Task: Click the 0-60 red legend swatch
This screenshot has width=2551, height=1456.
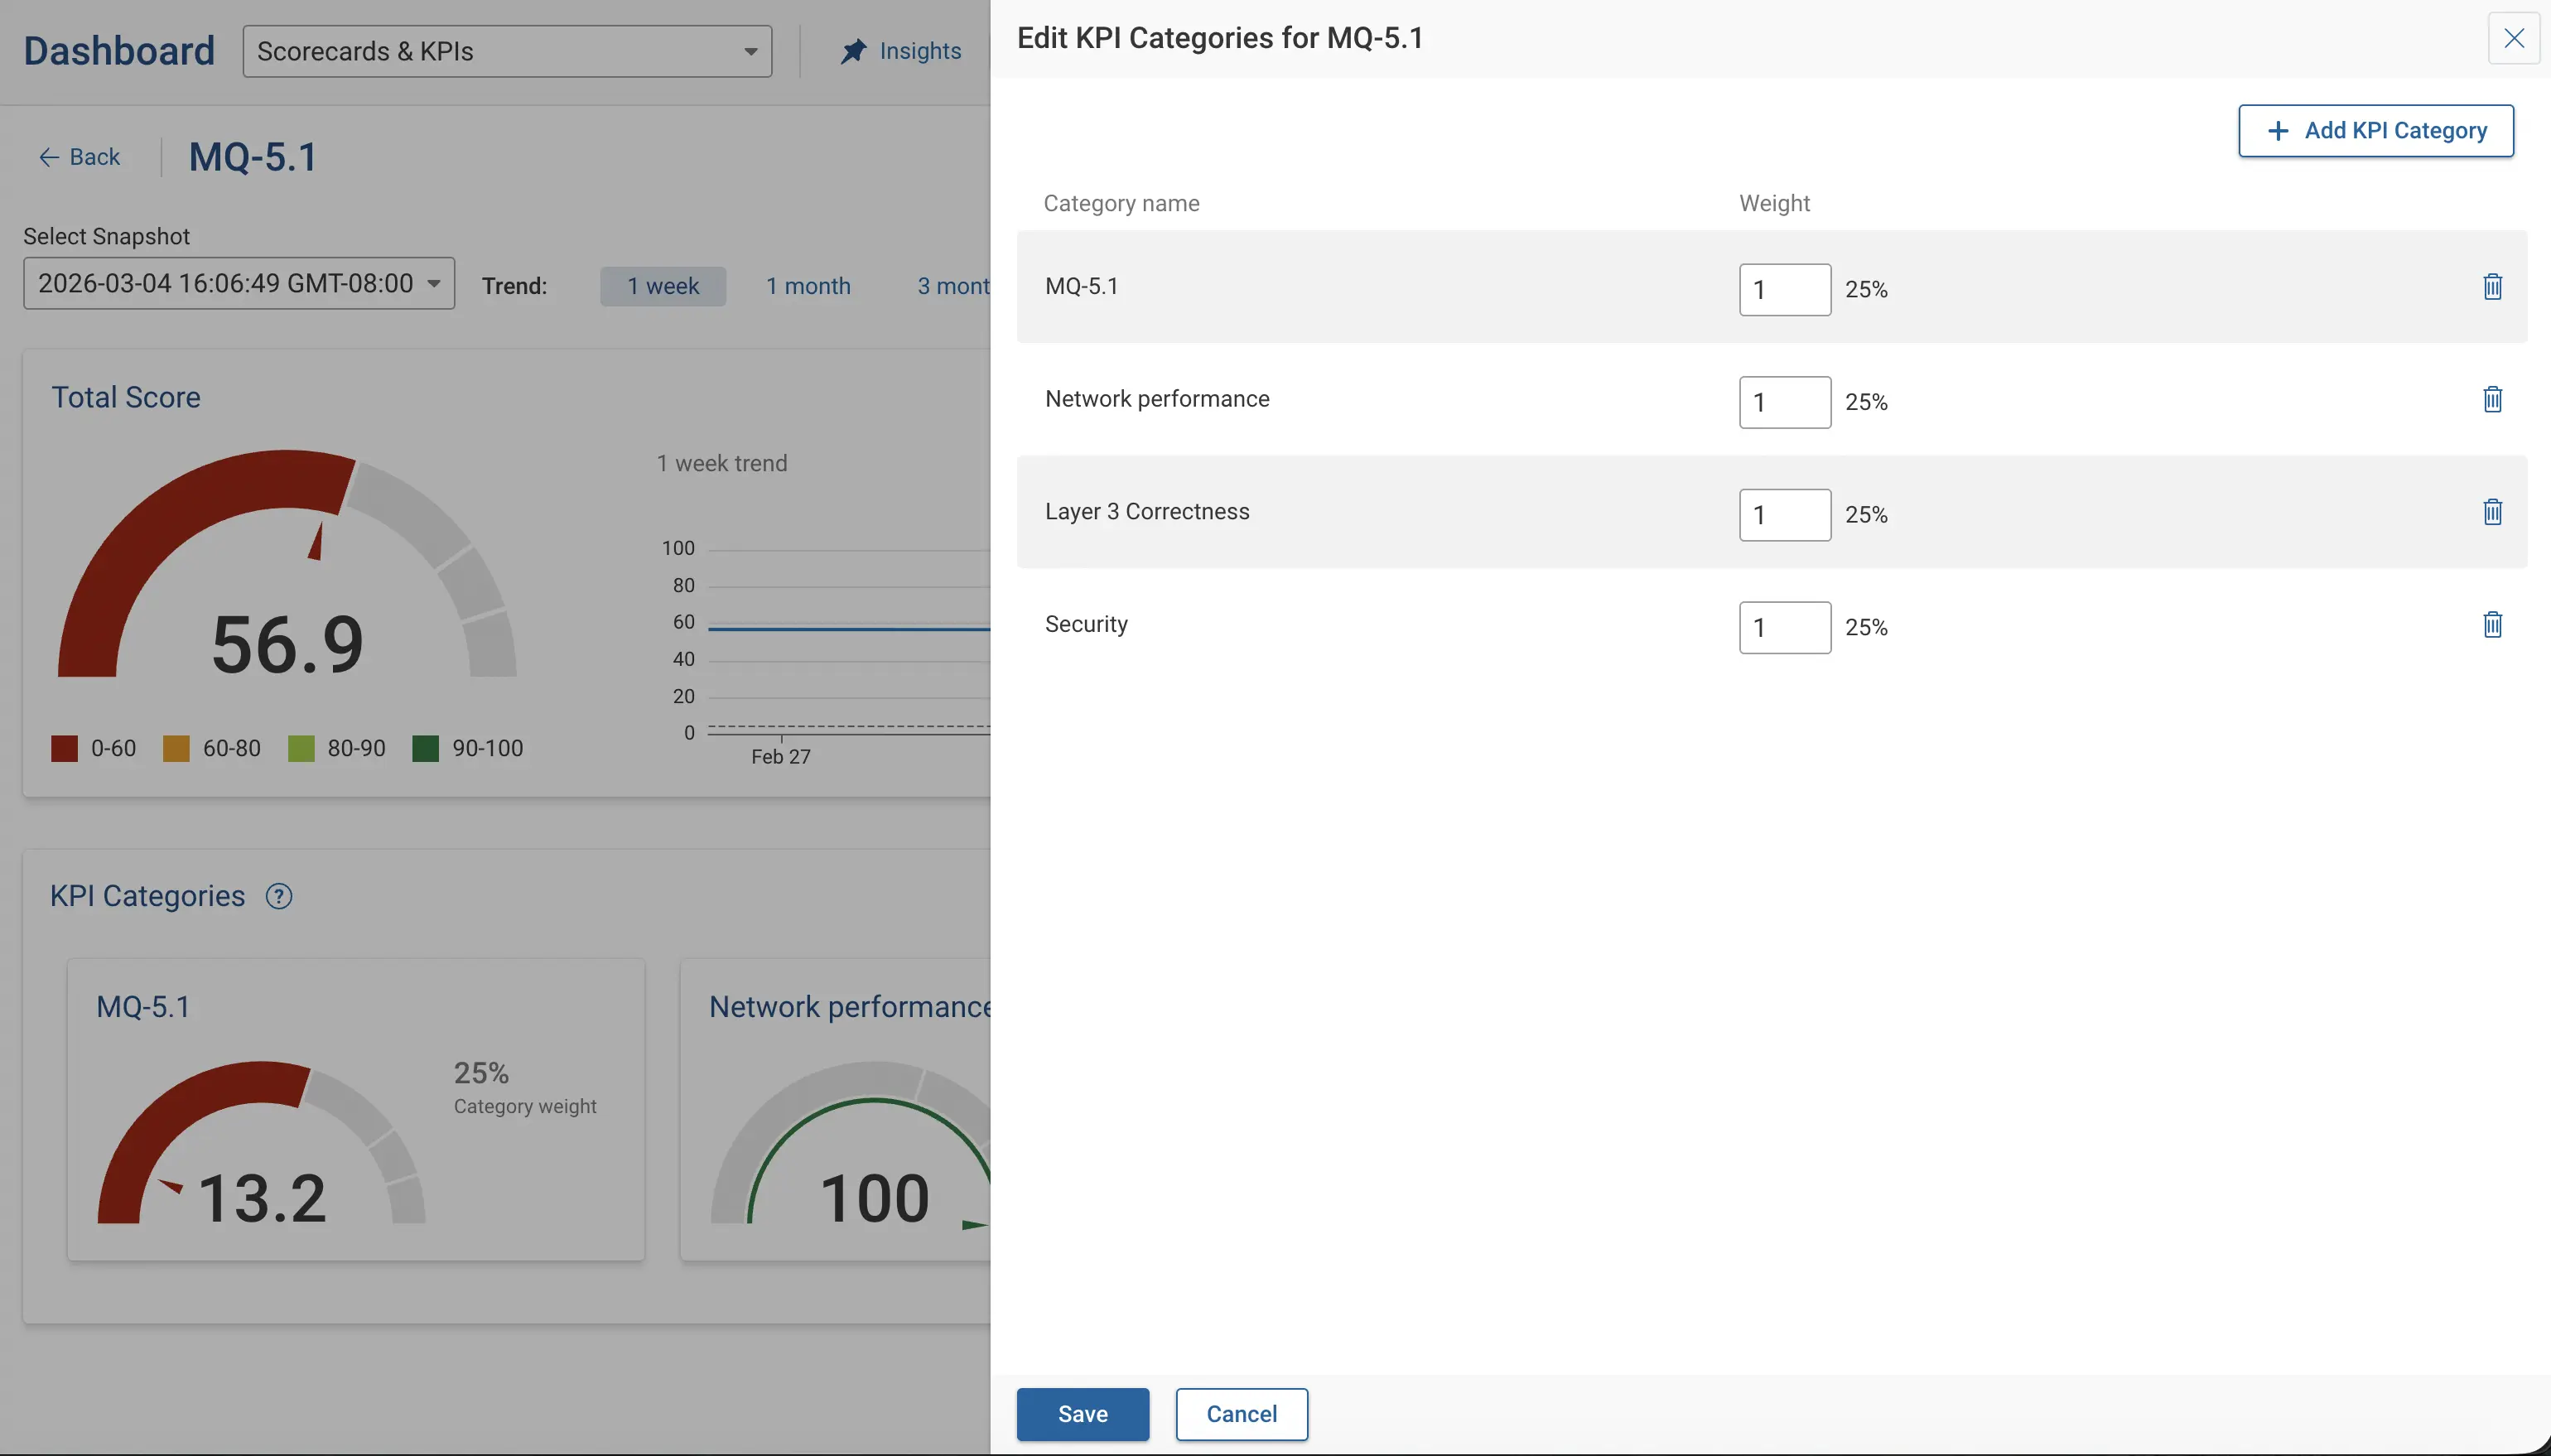Action: tap(64, 749)
